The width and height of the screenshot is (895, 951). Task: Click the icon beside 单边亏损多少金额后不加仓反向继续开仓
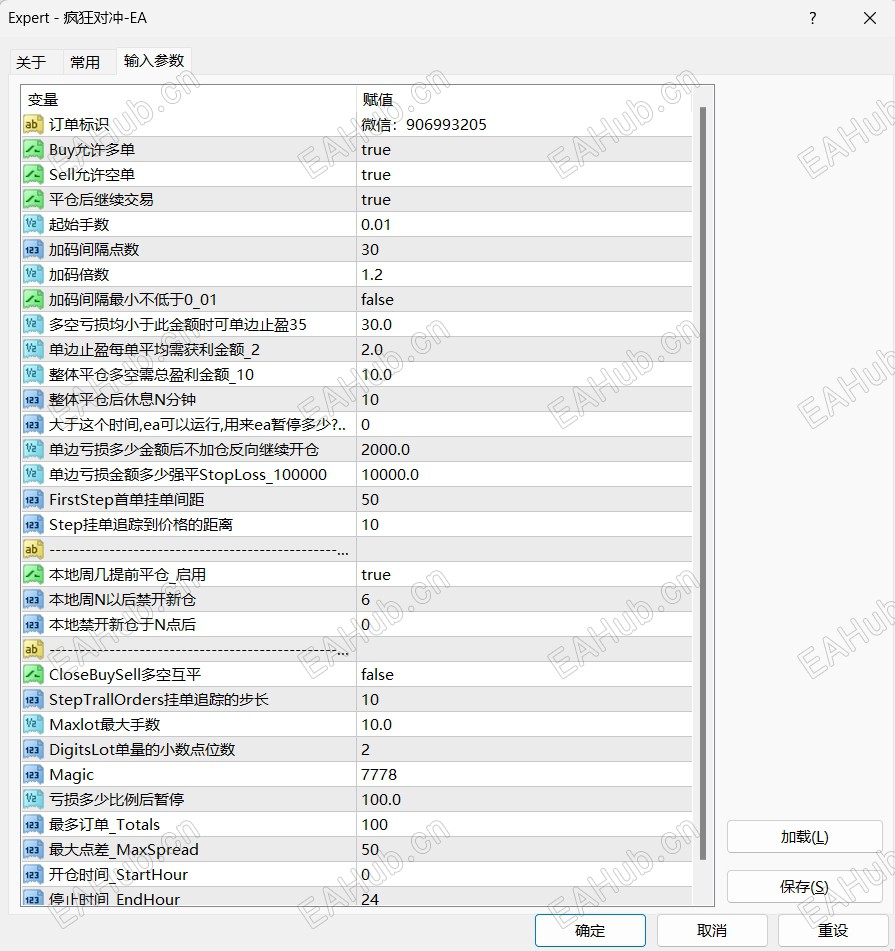click(x=33, y=449)
